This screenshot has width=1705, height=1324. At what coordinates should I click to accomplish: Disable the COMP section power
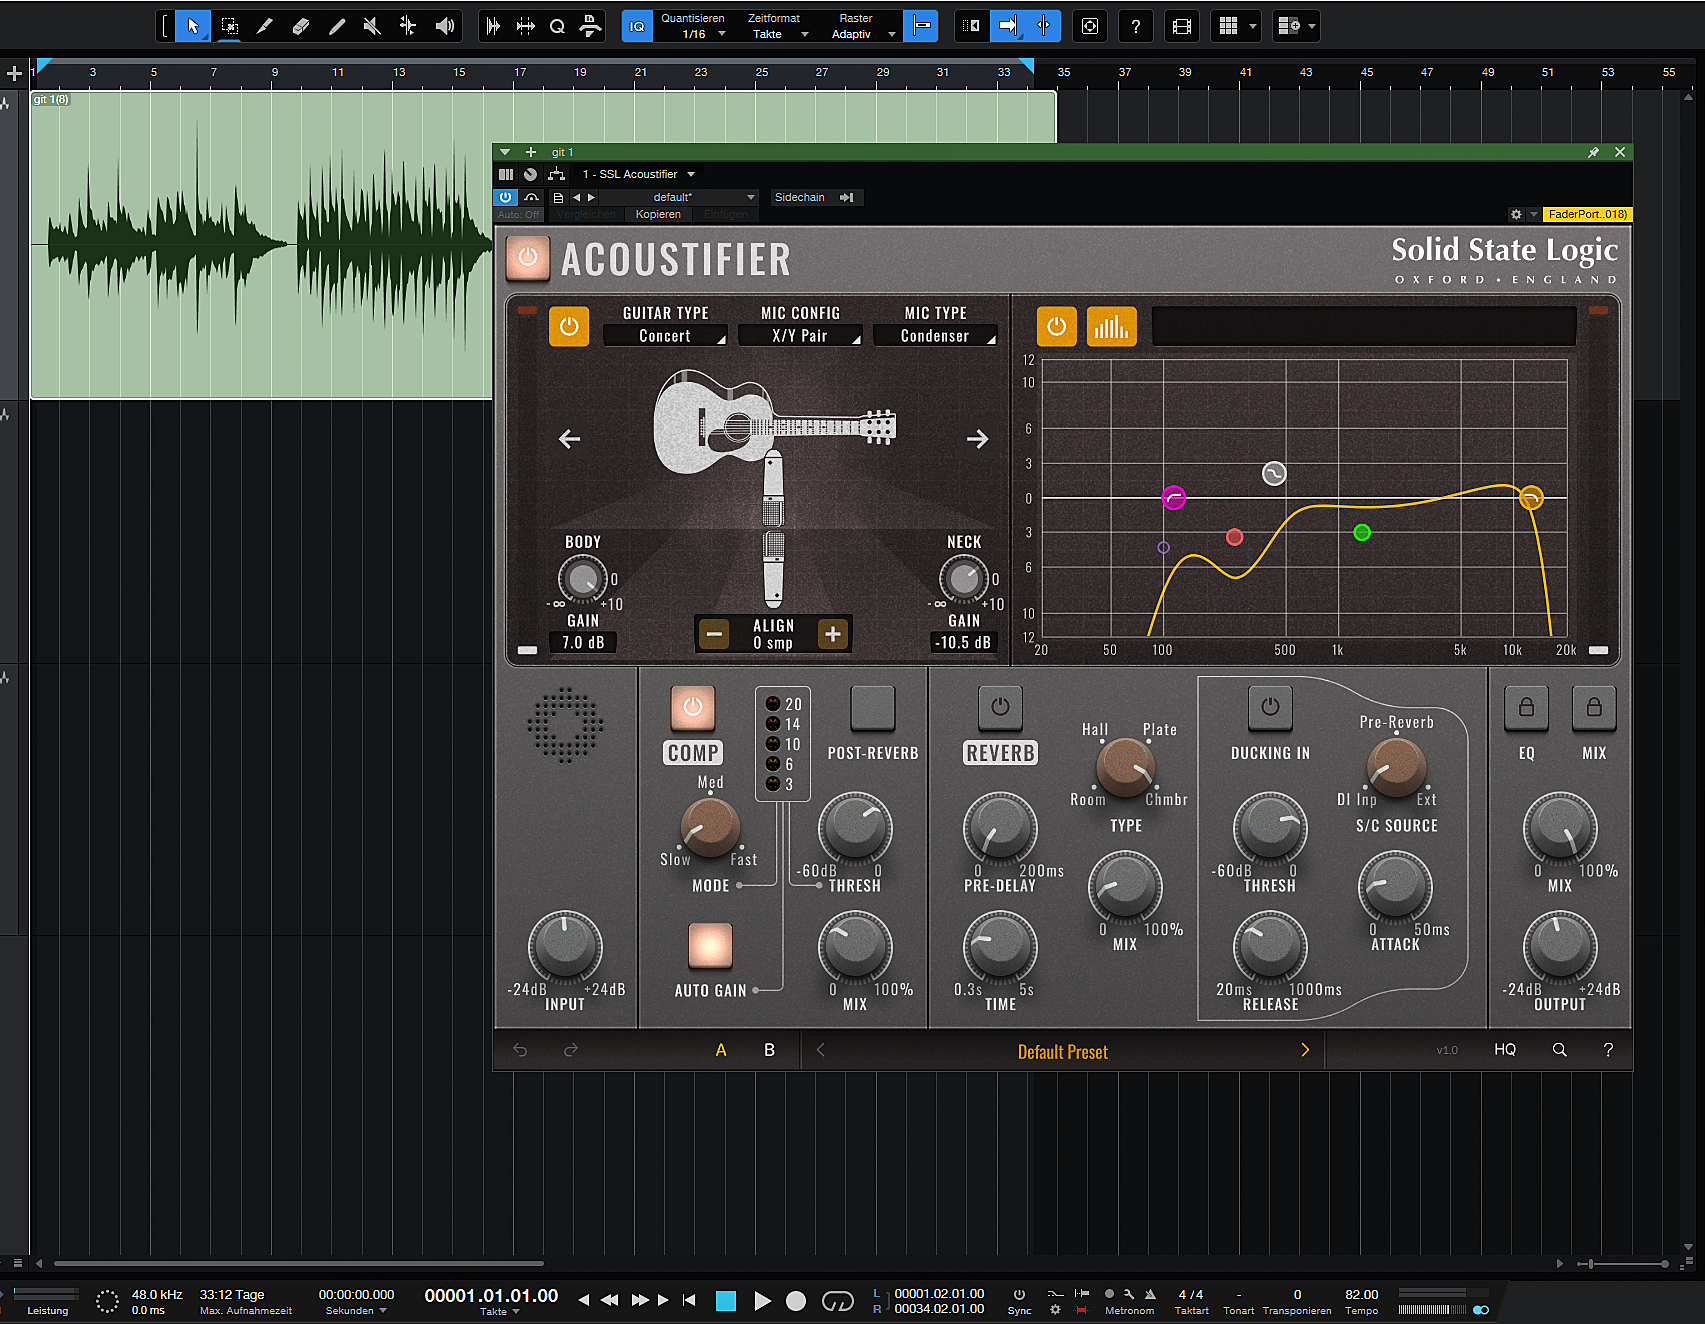[692, 708]
